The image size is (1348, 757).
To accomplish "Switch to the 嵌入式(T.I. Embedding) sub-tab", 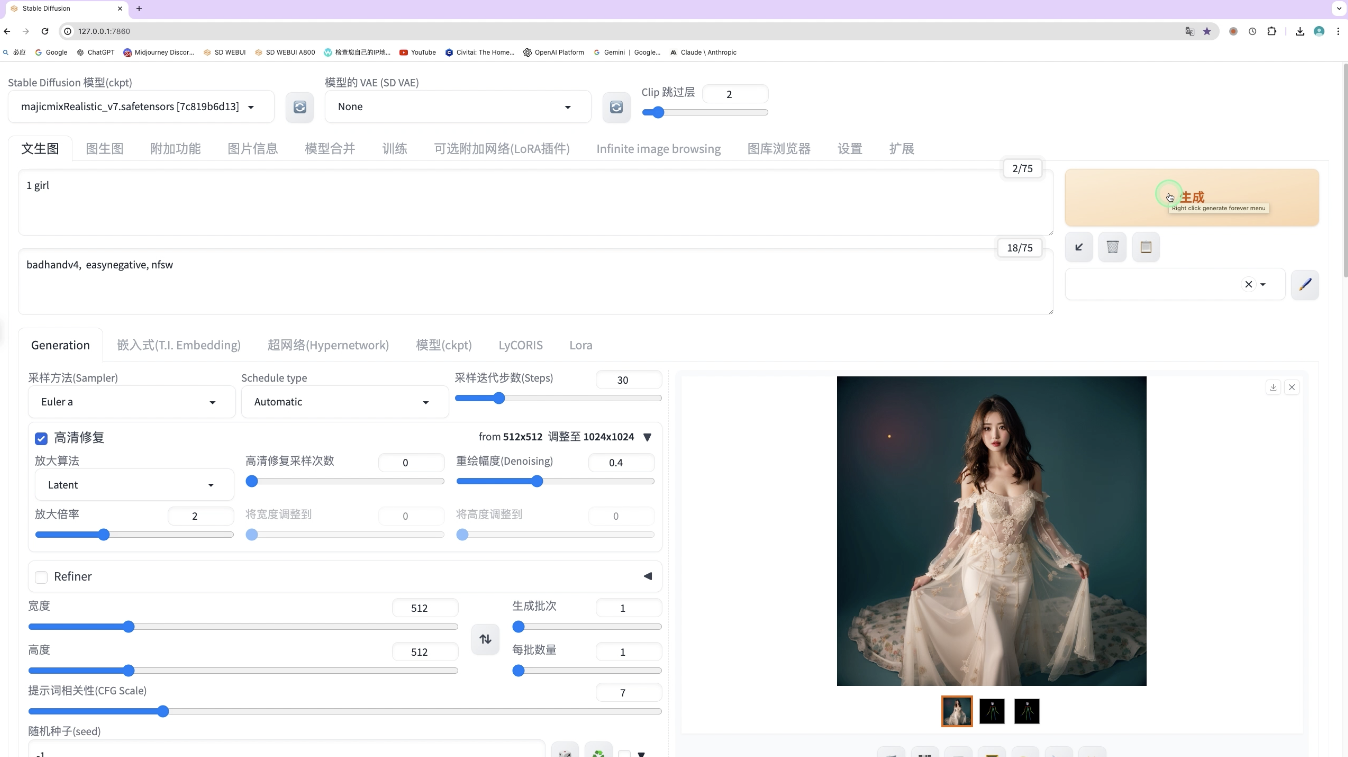I will [179, 345].
